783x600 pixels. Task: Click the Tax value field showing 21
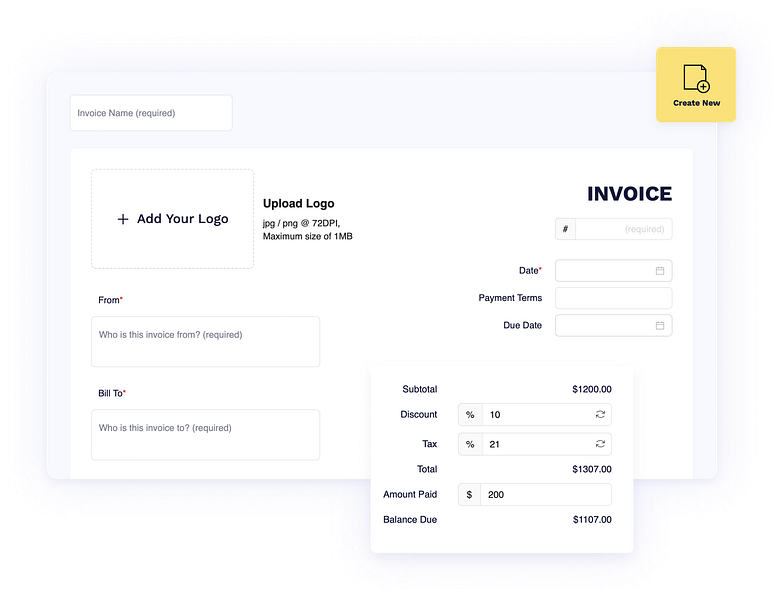coord(546,444)
